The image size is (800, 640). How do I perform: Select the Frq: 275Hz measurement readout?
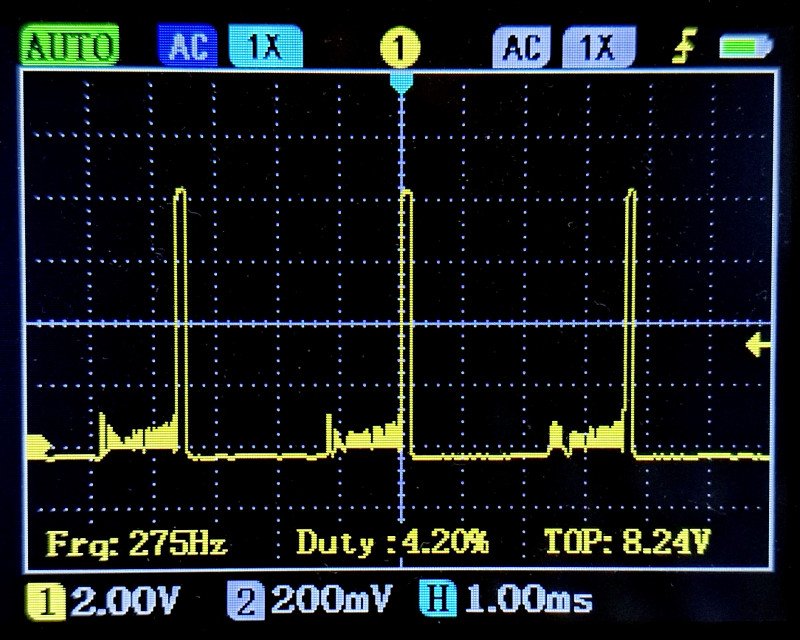[x=137, y=544]
